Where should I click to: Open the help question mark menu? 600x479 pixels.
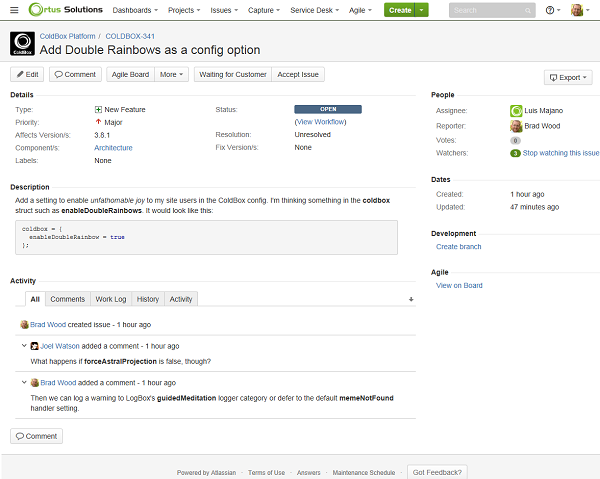(x=552, y=10)
